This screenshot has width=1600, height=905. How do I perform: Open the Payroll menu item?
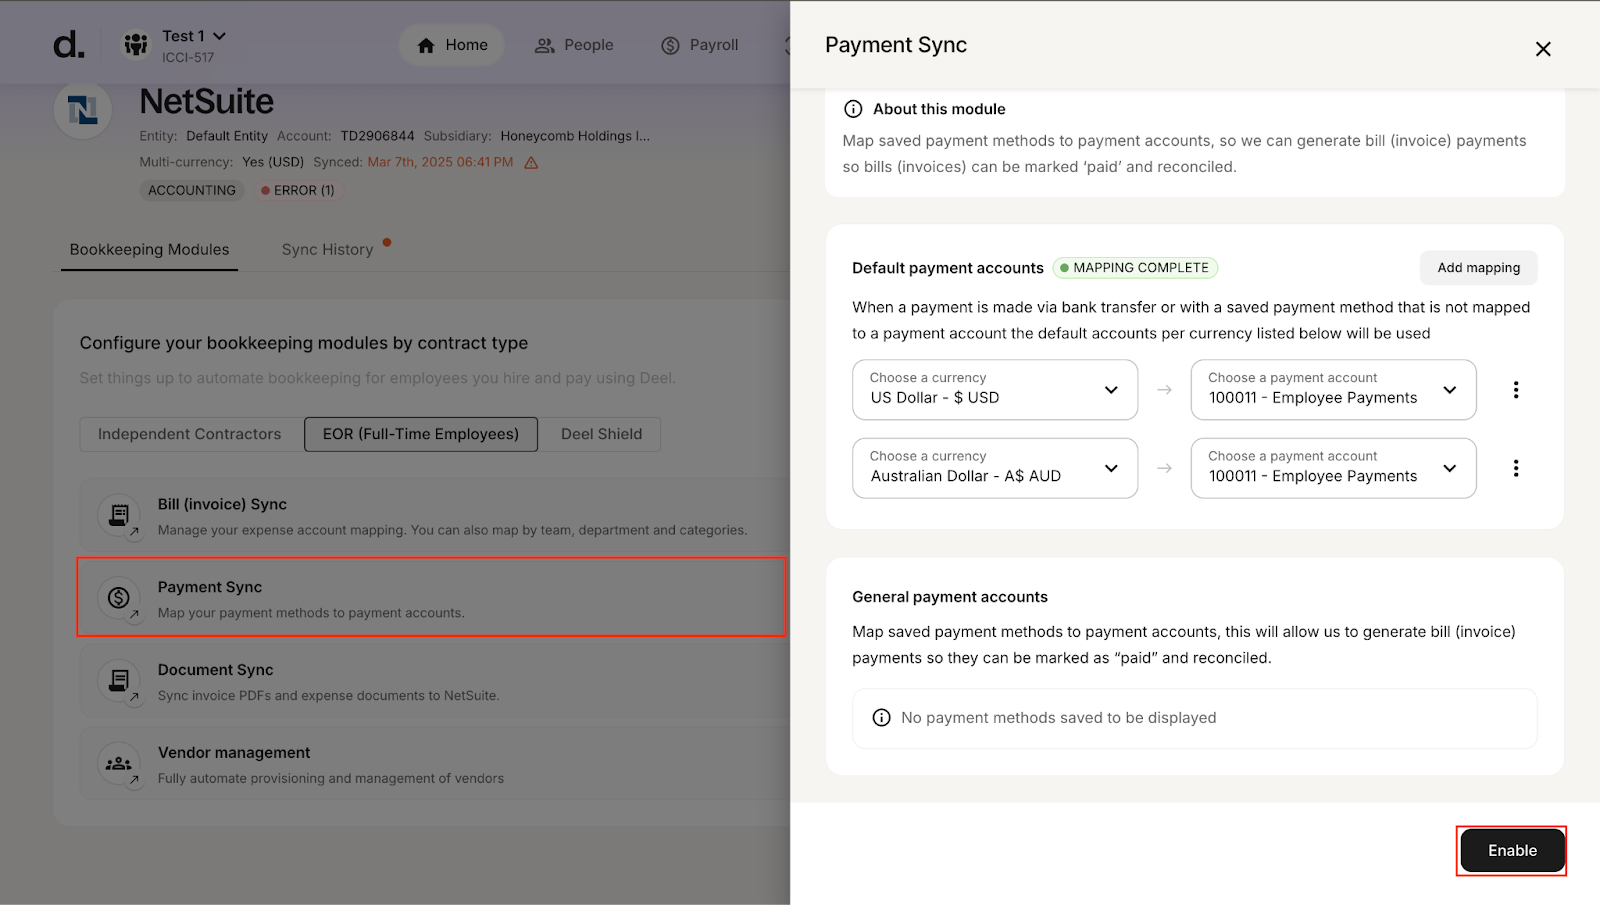pyautogui.click(x=699, y=45)
